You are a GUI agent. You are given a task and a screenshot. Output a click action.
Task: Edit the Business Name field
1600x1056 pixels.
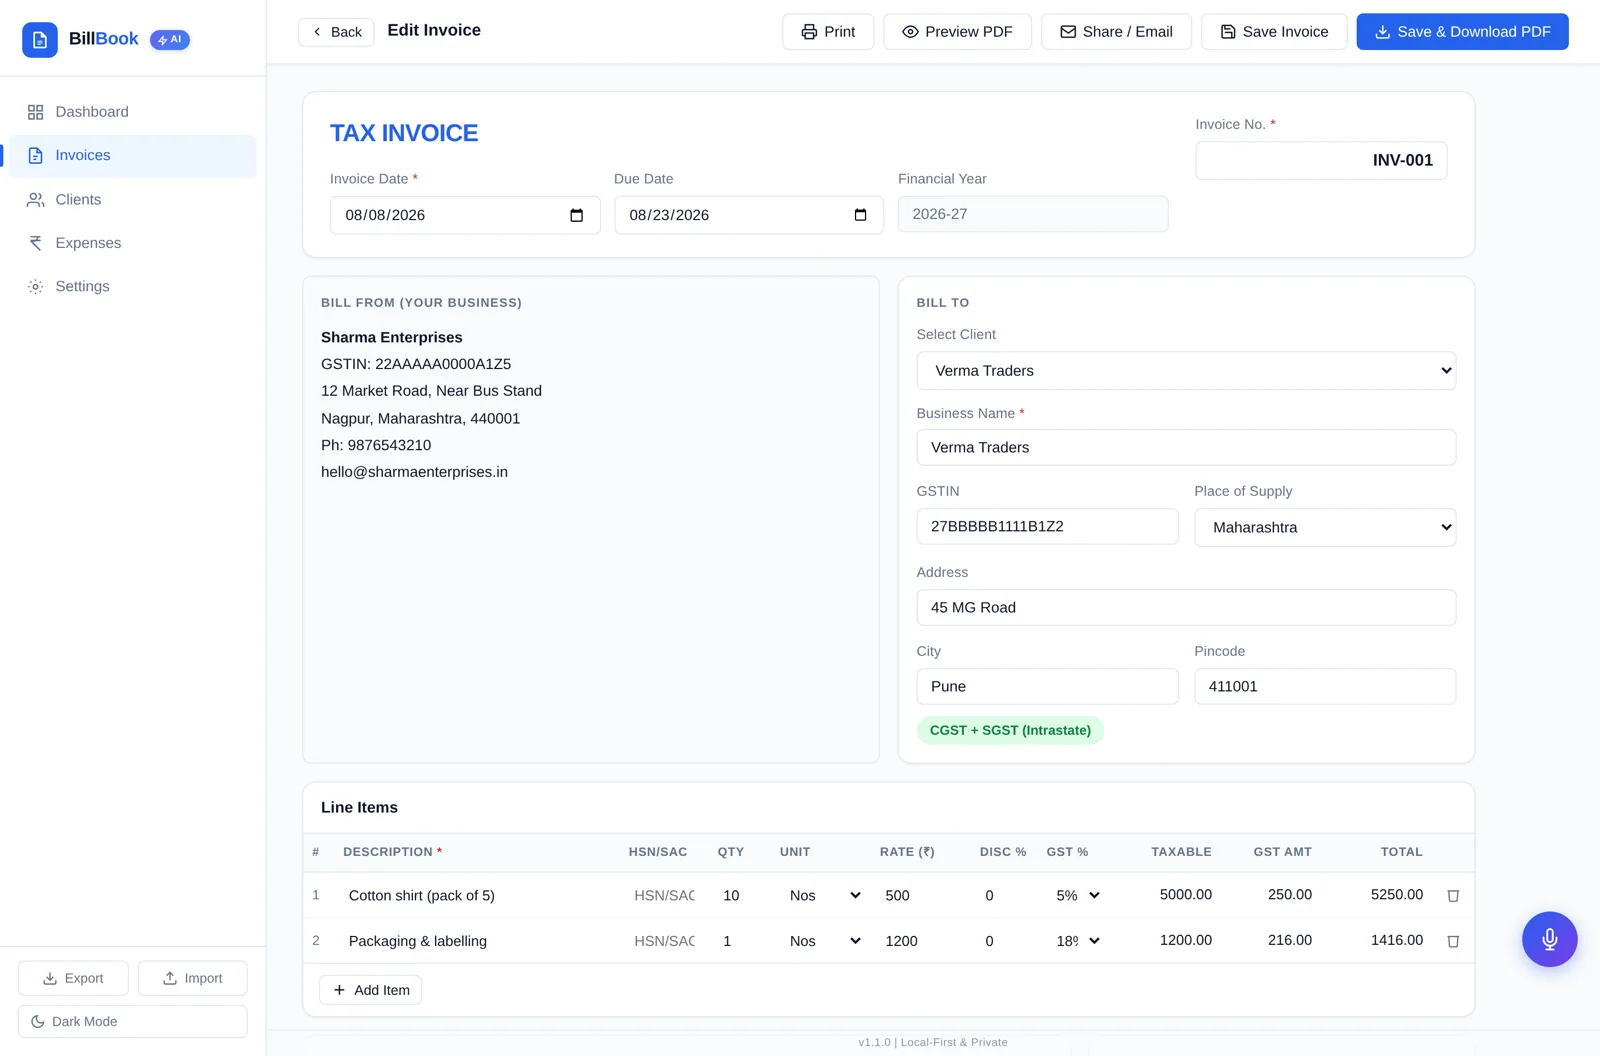(1186, 447)
